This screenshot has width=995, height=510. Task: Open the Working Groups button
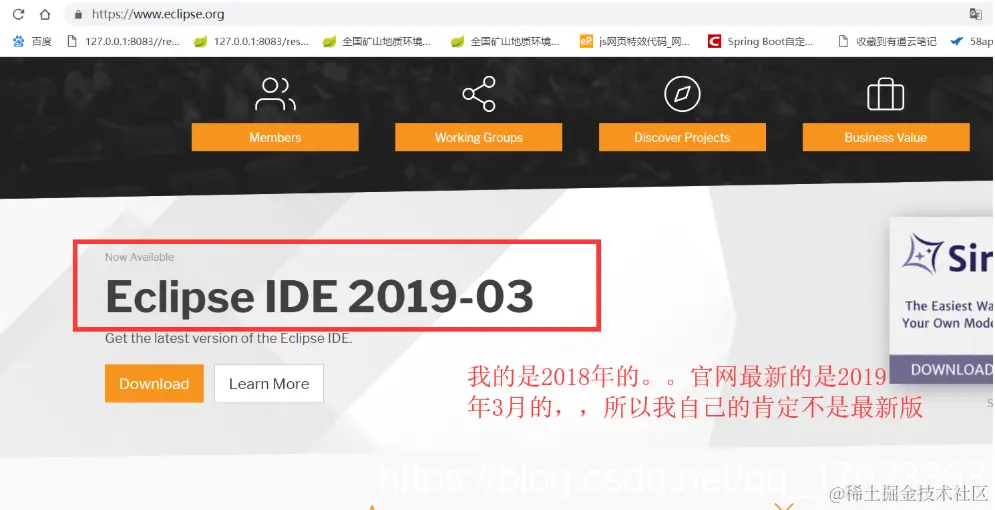(478, 137)
